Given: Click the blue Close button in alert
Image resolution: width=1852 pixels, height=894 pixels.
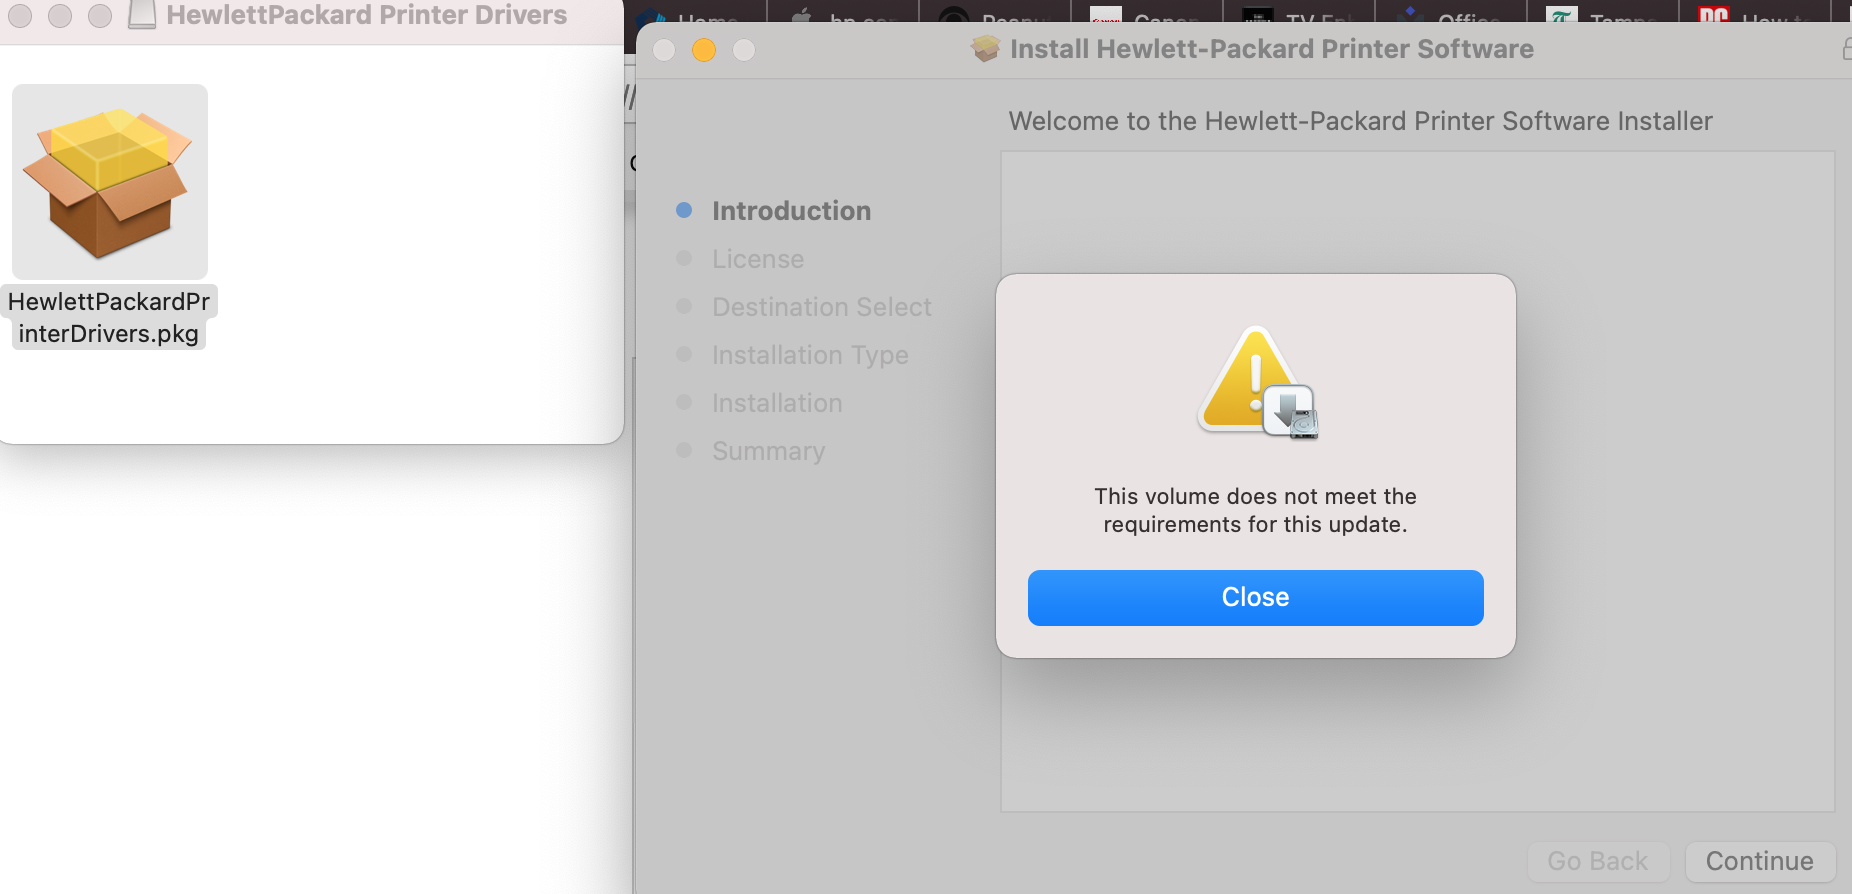Looking at the screenshot, I should pyautogui.click(x=1255, y=597).
